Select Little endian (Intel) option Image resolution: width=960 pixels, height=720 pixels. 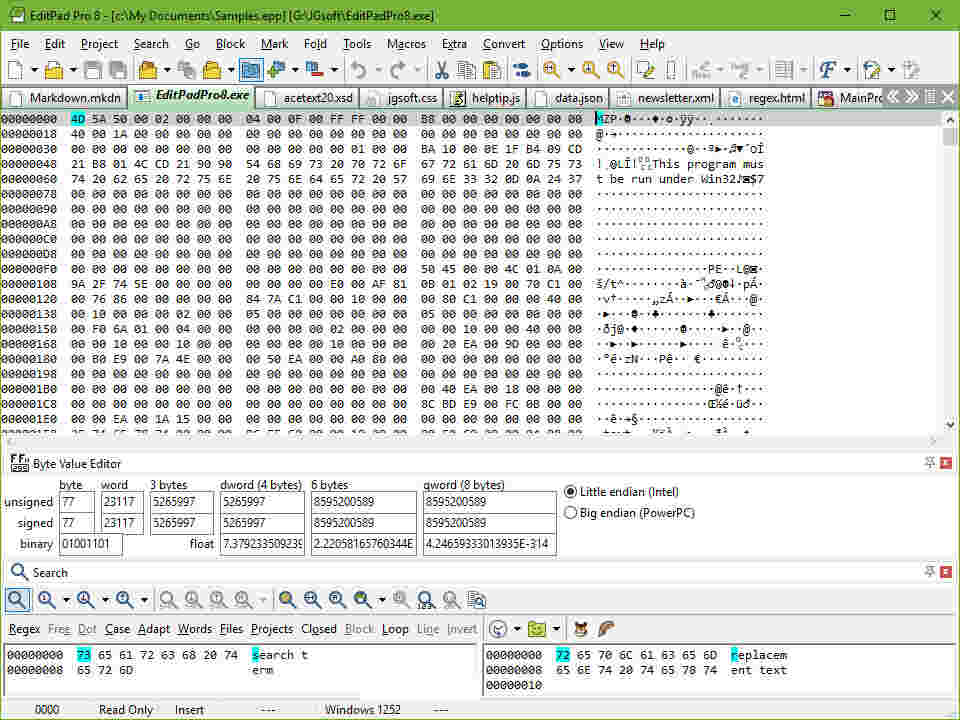(571, 492)
